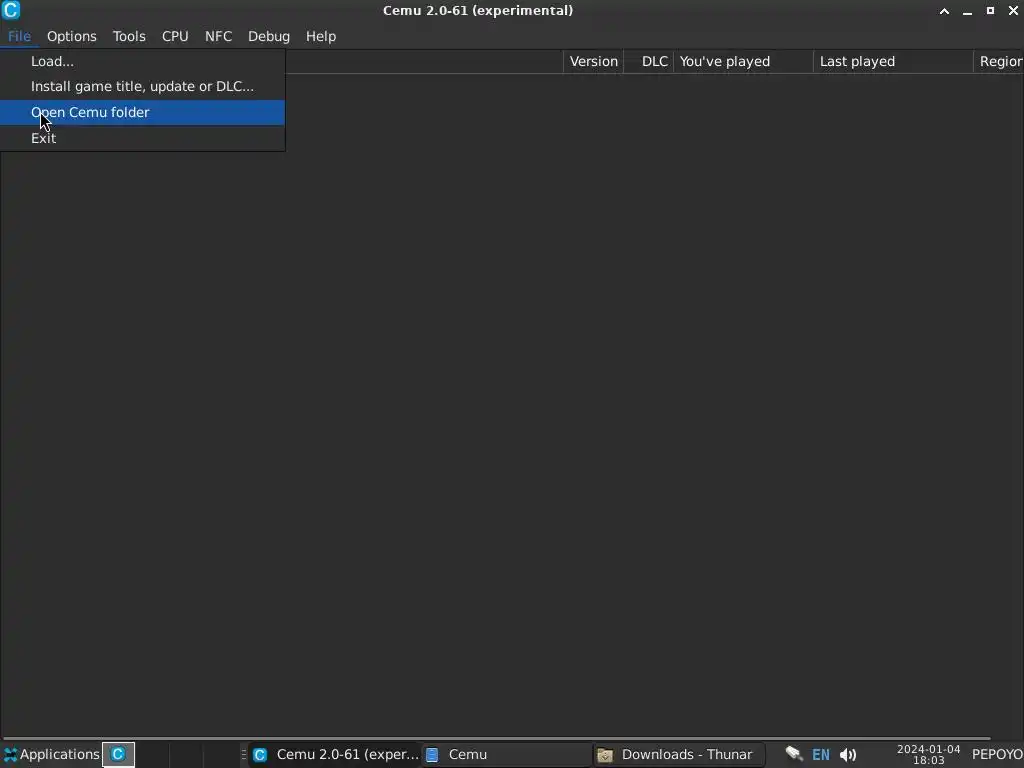Choose Exit from the File menu
The height and width of the screenshot is (768, 1024).
142,138
